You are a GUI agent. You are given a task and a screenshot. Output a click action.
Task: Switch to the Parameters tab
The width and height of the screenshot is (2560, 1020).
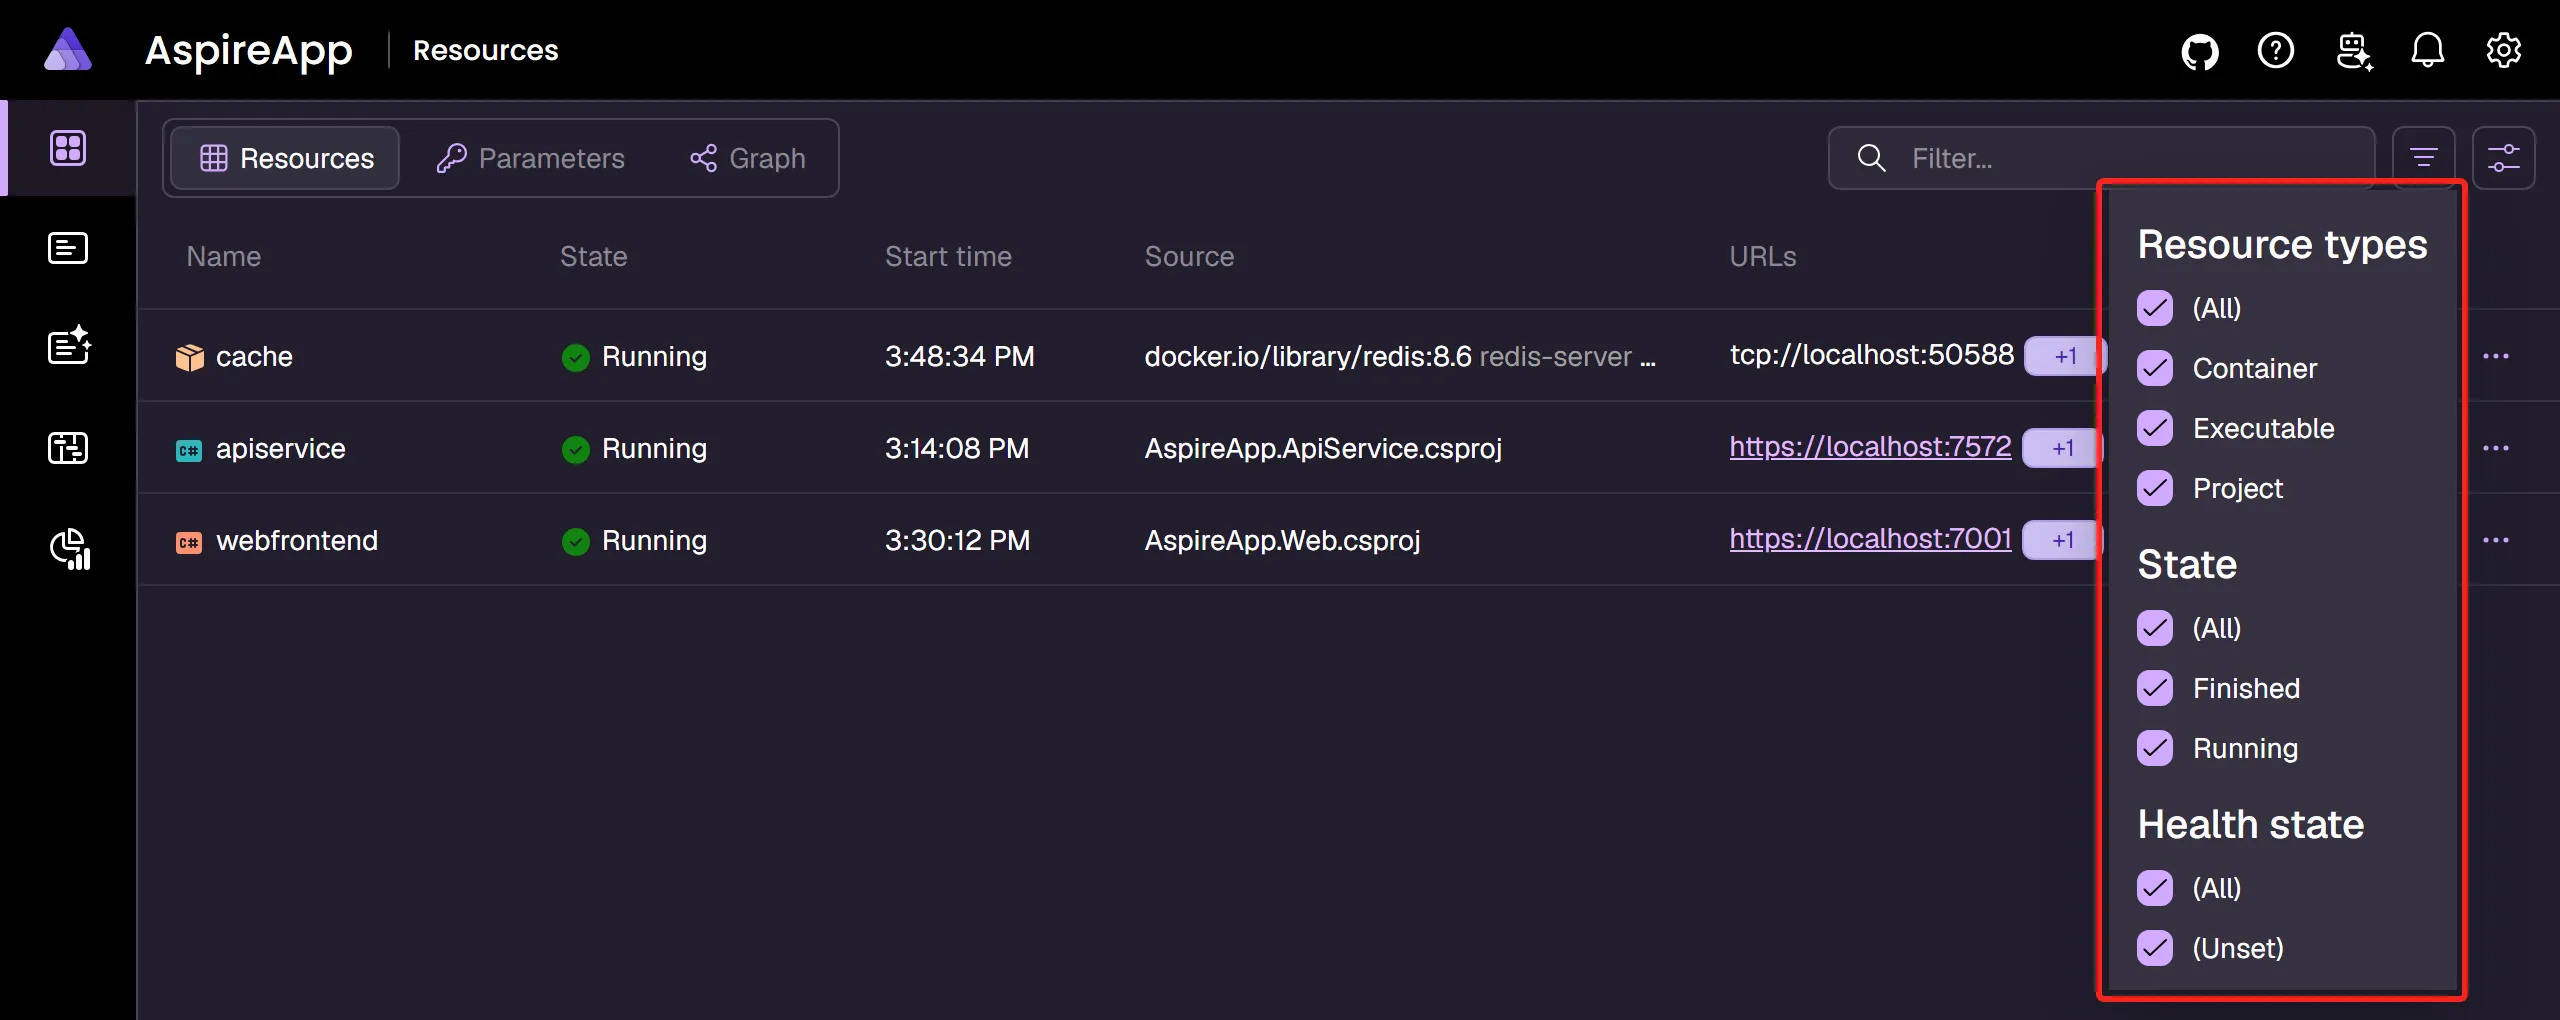[x=531, y=158]
